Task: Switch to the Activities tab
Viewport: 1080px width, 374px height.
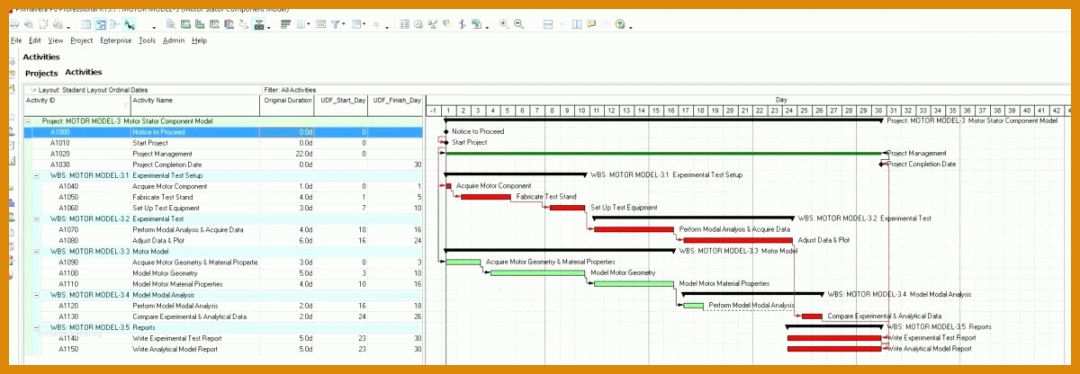Action: tap(83, 72)
